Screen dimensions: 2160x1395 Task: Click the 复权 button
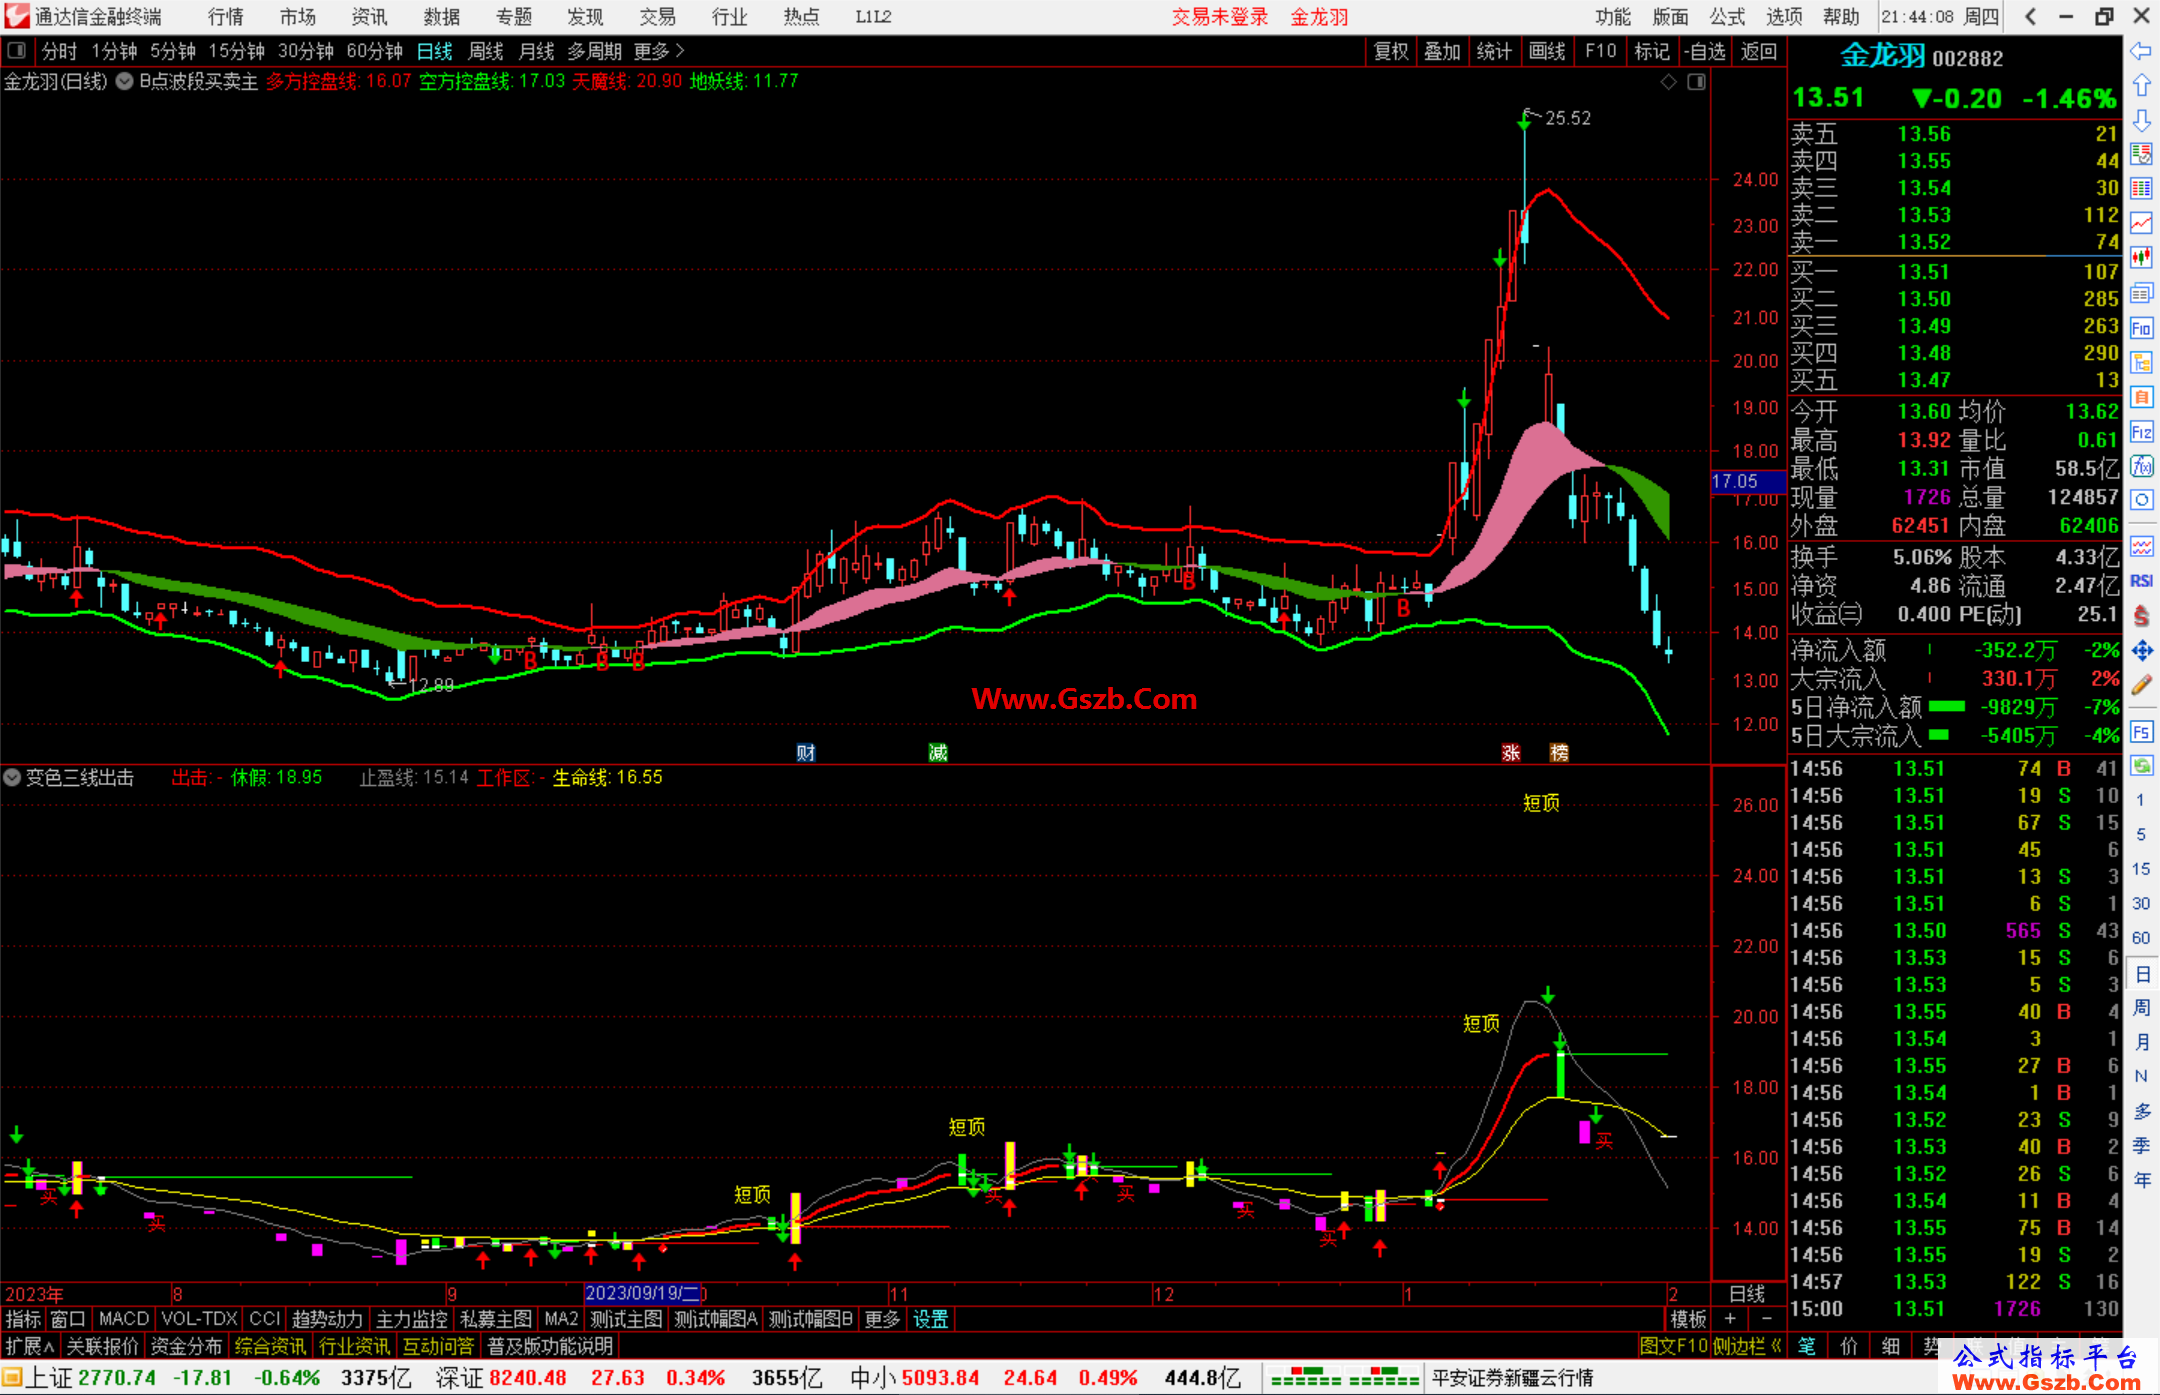click(1391, 51)
